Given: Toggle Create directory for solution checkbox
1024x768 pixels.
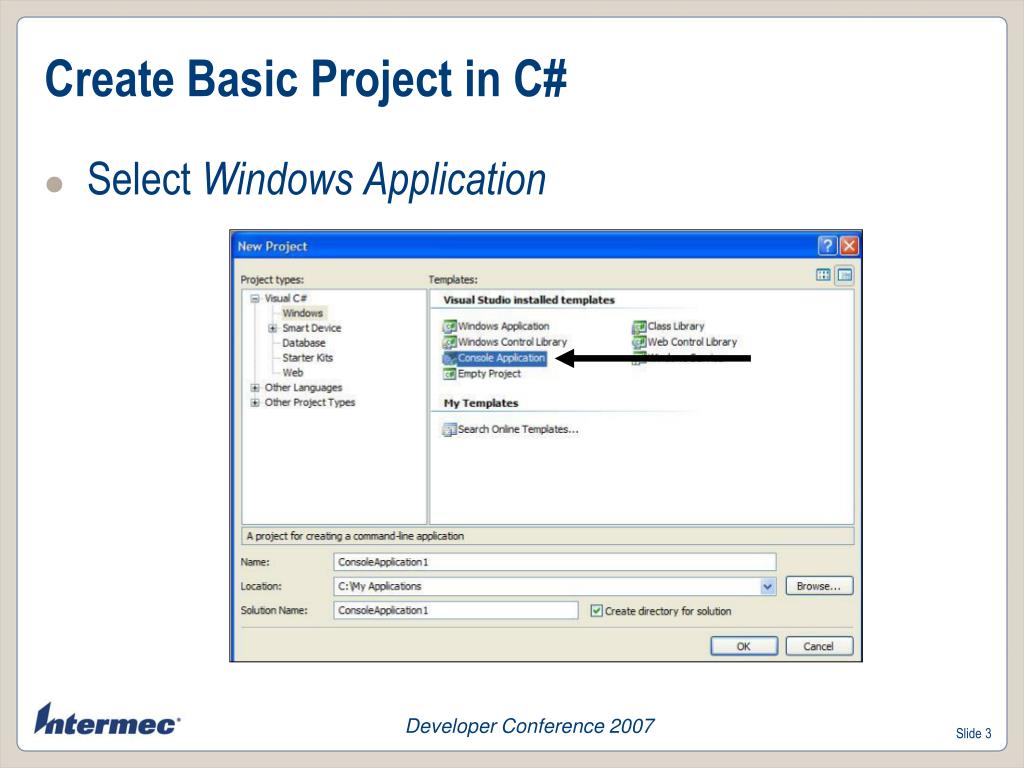Looking at the screenshot, I should tap(596, 611).
